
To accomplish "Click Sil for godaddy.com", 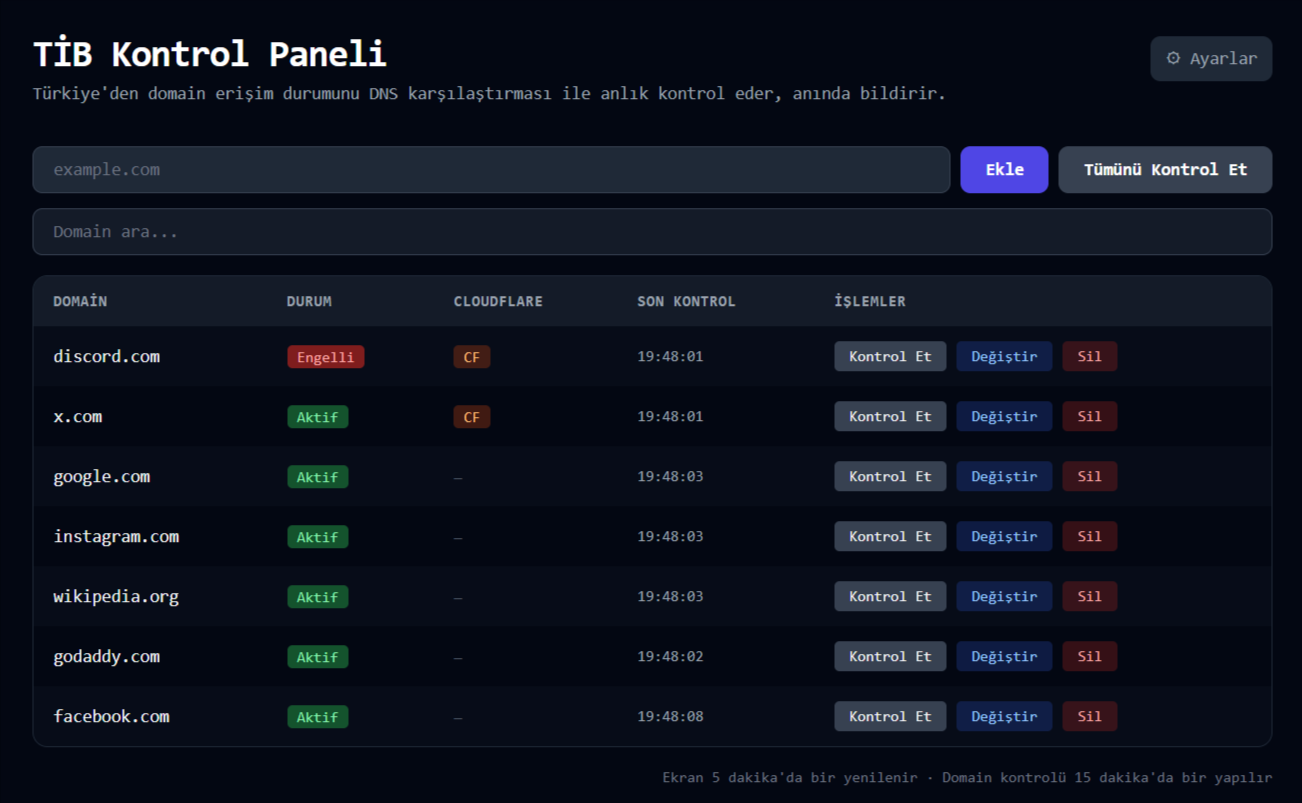I will tap(1089, 657).
